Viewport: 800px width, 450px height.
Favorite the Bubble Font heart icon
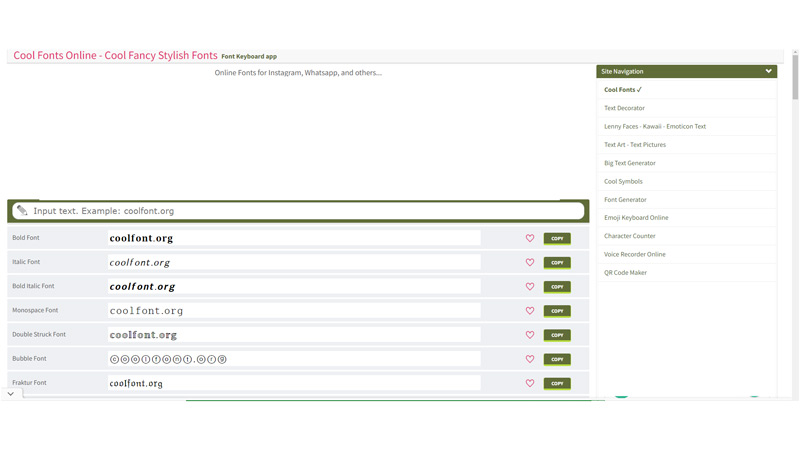click(530, 359)
